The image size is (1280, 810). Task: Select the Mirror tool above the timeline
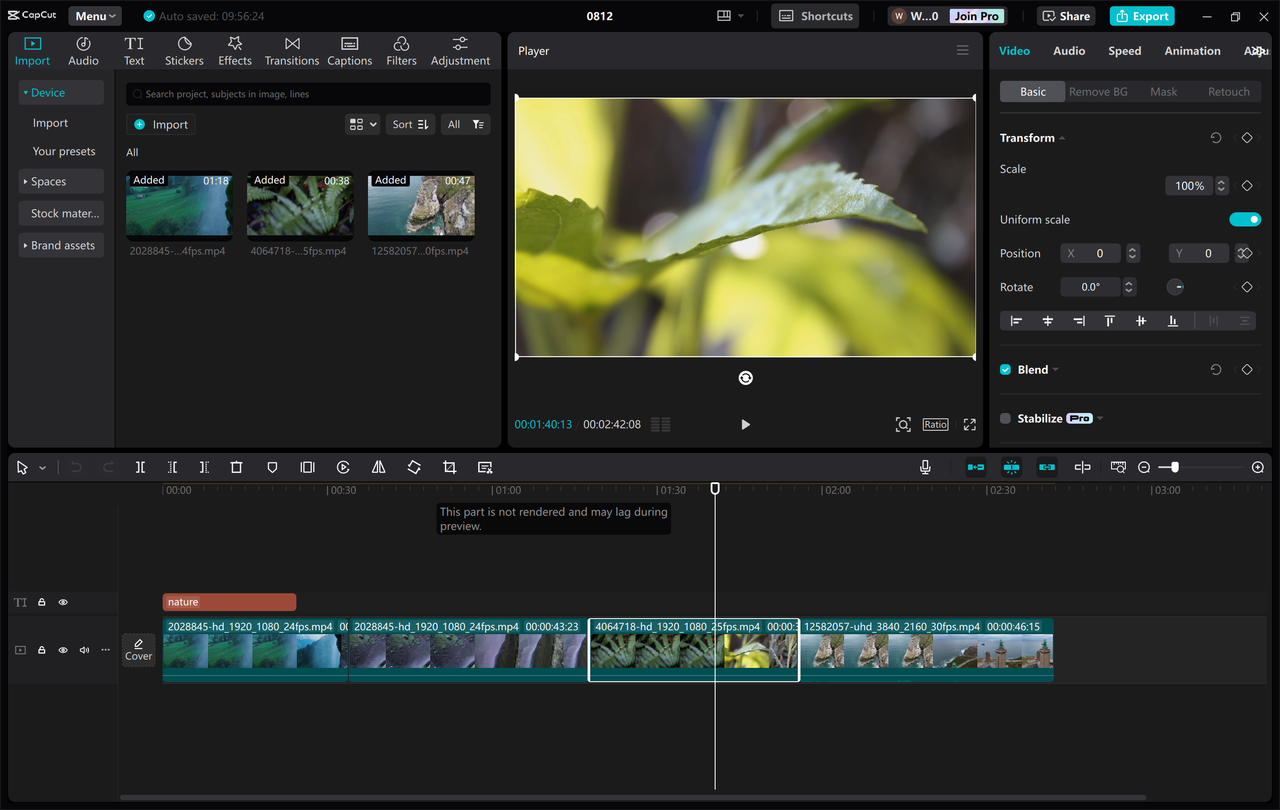pyautogui.click(x=378, y=467)
